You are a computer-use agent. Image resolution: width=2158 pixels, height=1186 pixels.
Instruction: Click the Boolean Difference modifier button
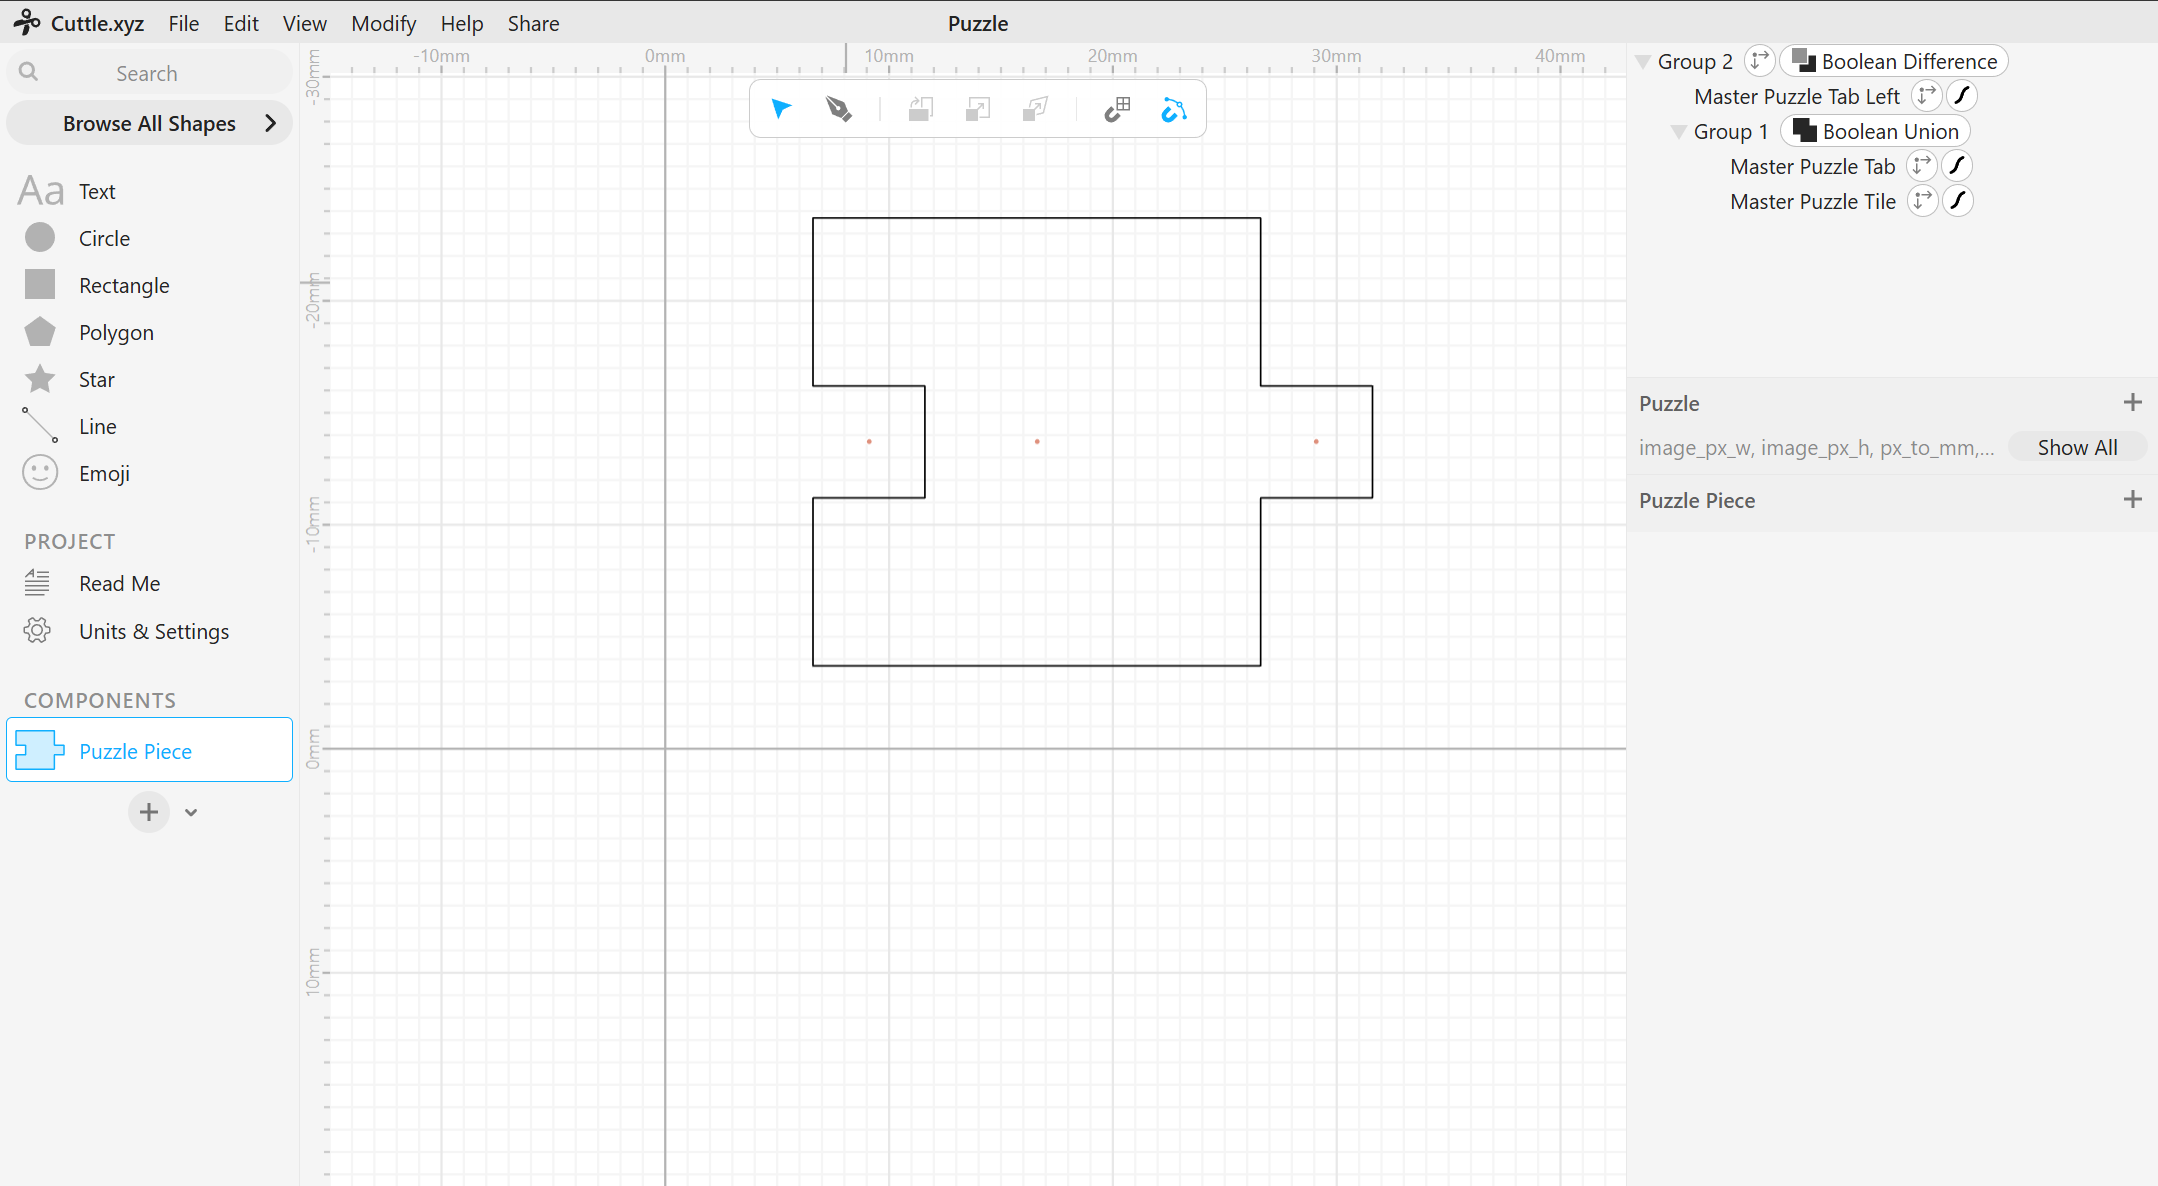pos(1894,61)
